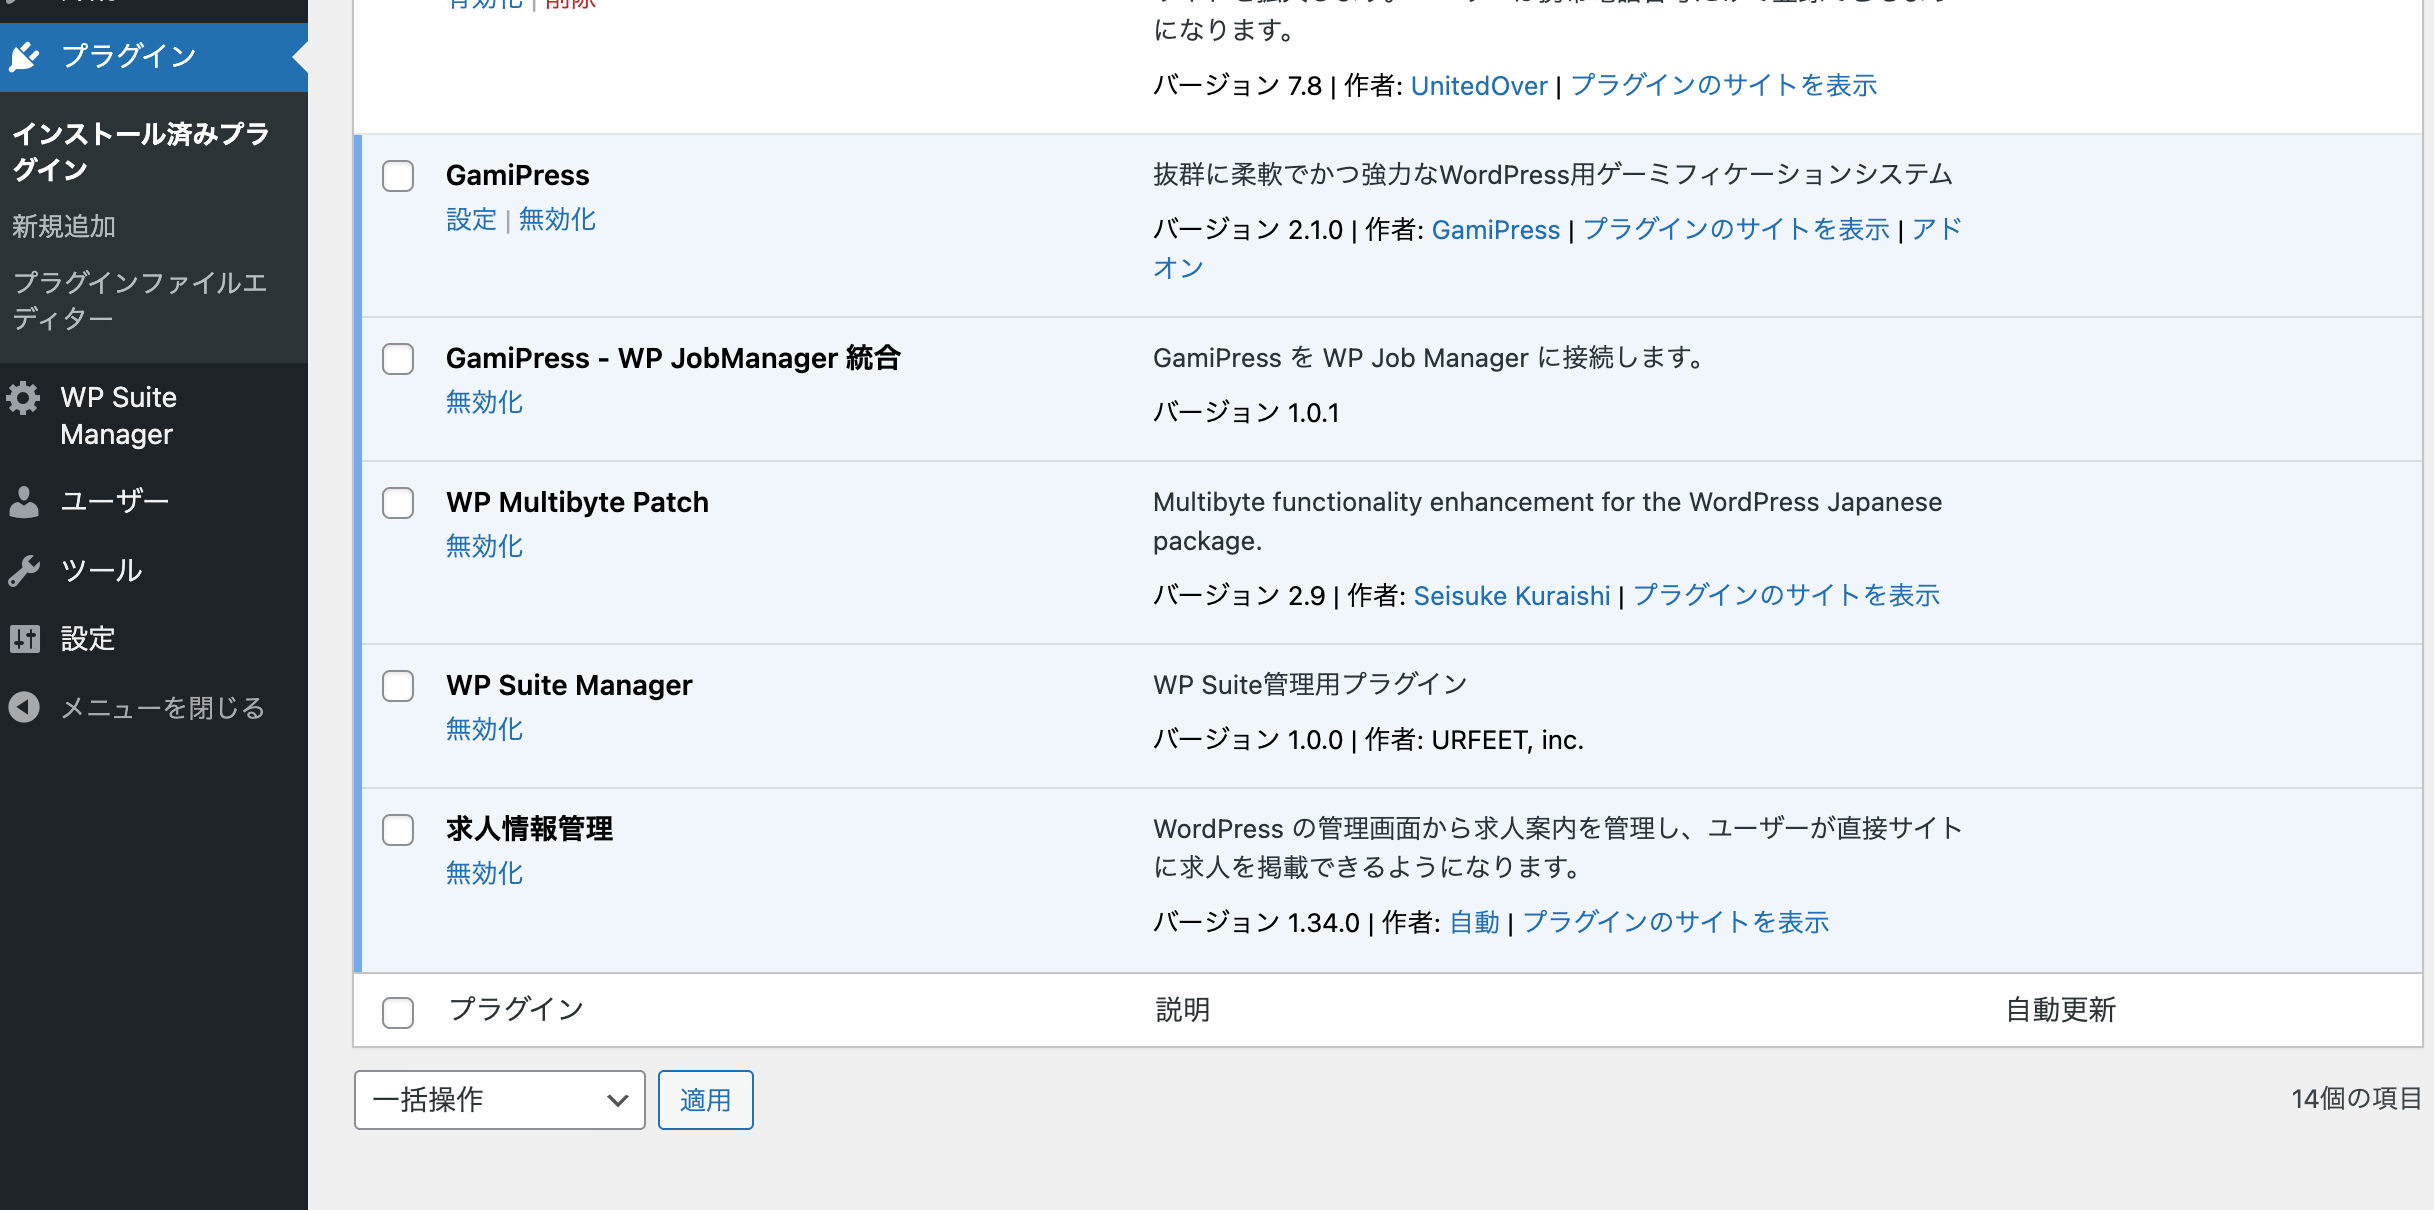Click the Users person icon
Image resolution: width=2434 pixels, height=1210 pixels.
tap(24, 501)
